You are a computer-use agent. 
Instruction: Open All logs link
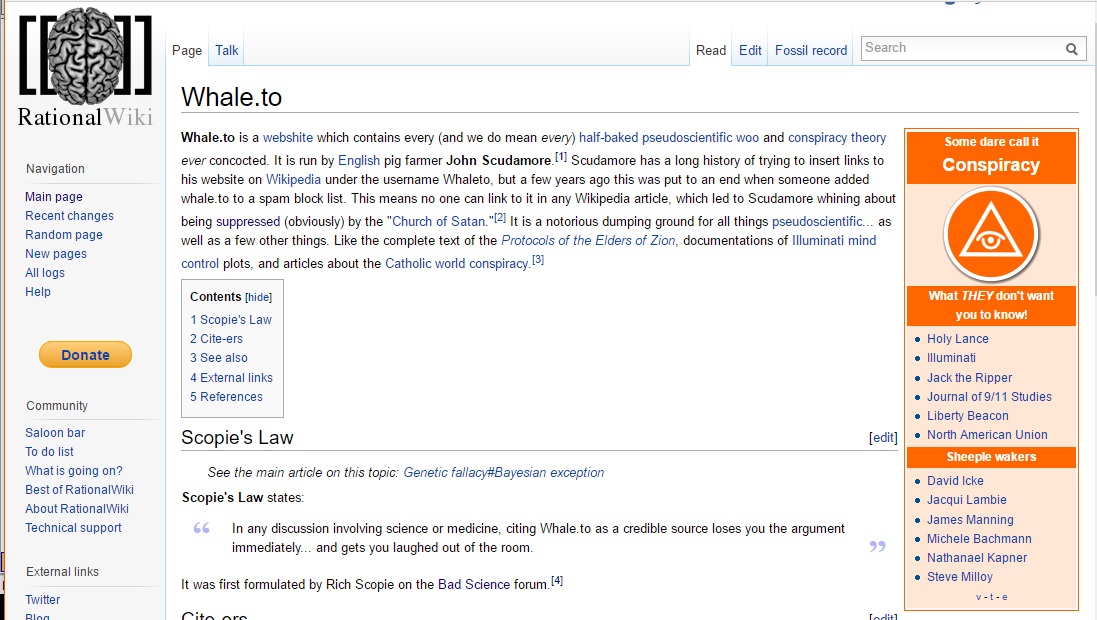pyautogui.click(x=45, y=272)
